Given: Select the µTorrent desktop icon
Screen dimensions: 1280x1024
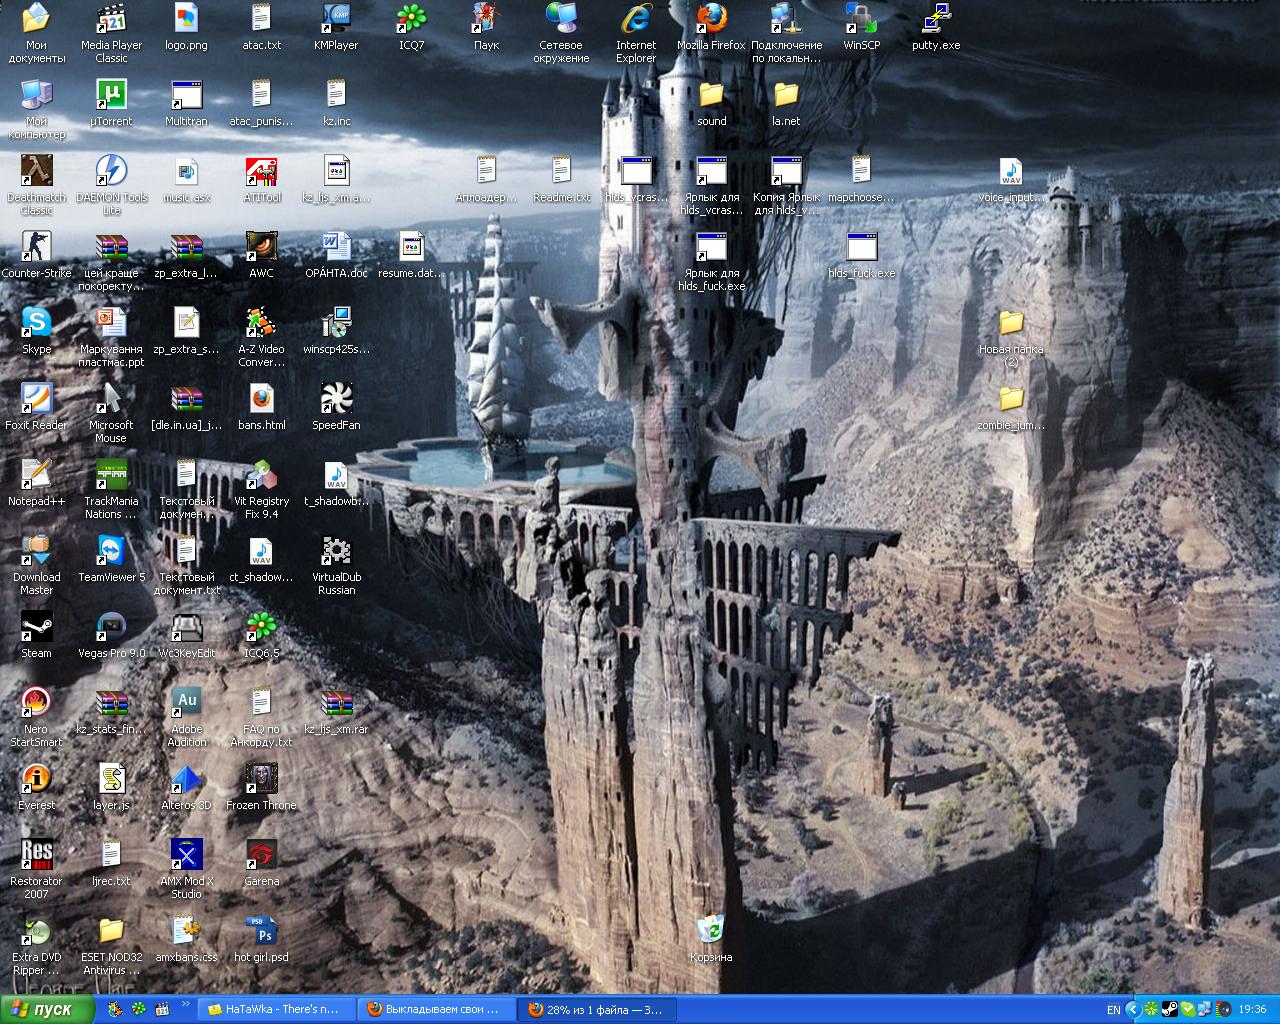Looking at the screenshot, I should coord(111,103).
